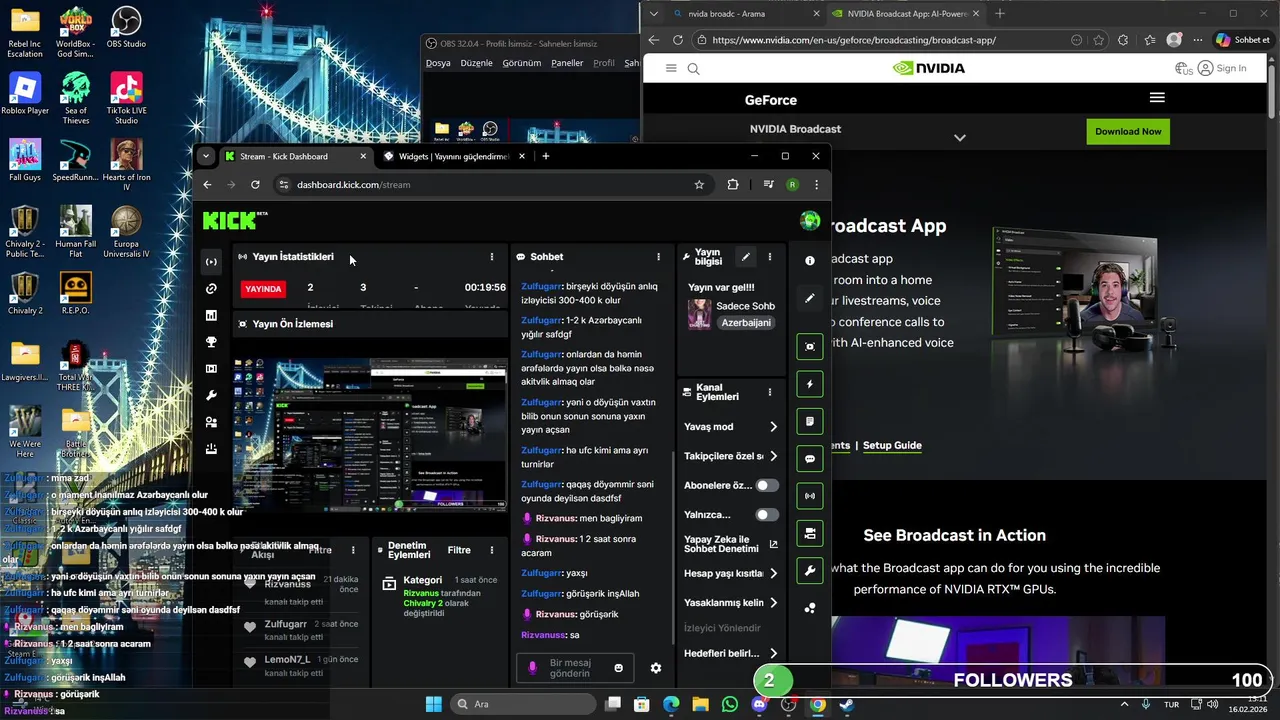Click the pencil icon in Kick right toolbar
Image resolution: width=1280 pixels, height=720 pixels.
point(810,298)
